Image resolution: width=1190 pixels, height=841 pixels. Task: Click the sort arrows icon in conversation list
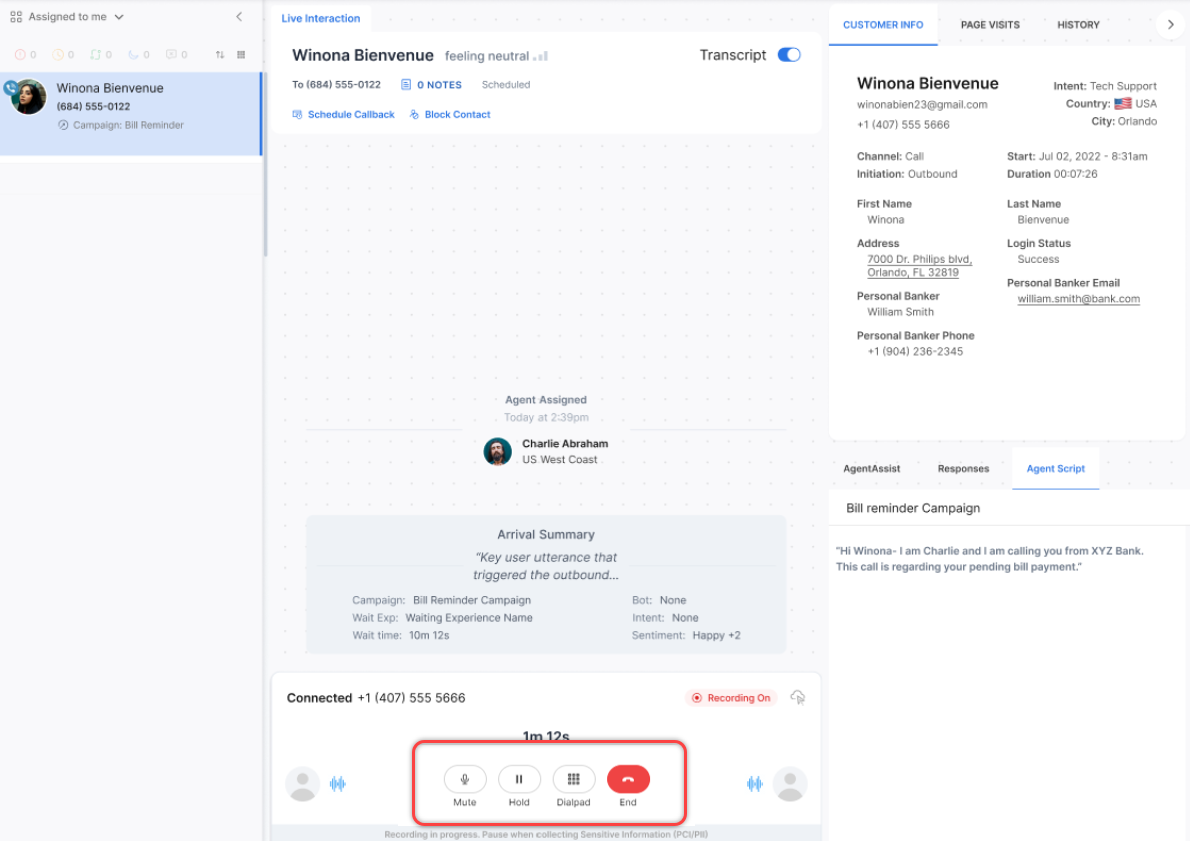(x=220, y=55)
